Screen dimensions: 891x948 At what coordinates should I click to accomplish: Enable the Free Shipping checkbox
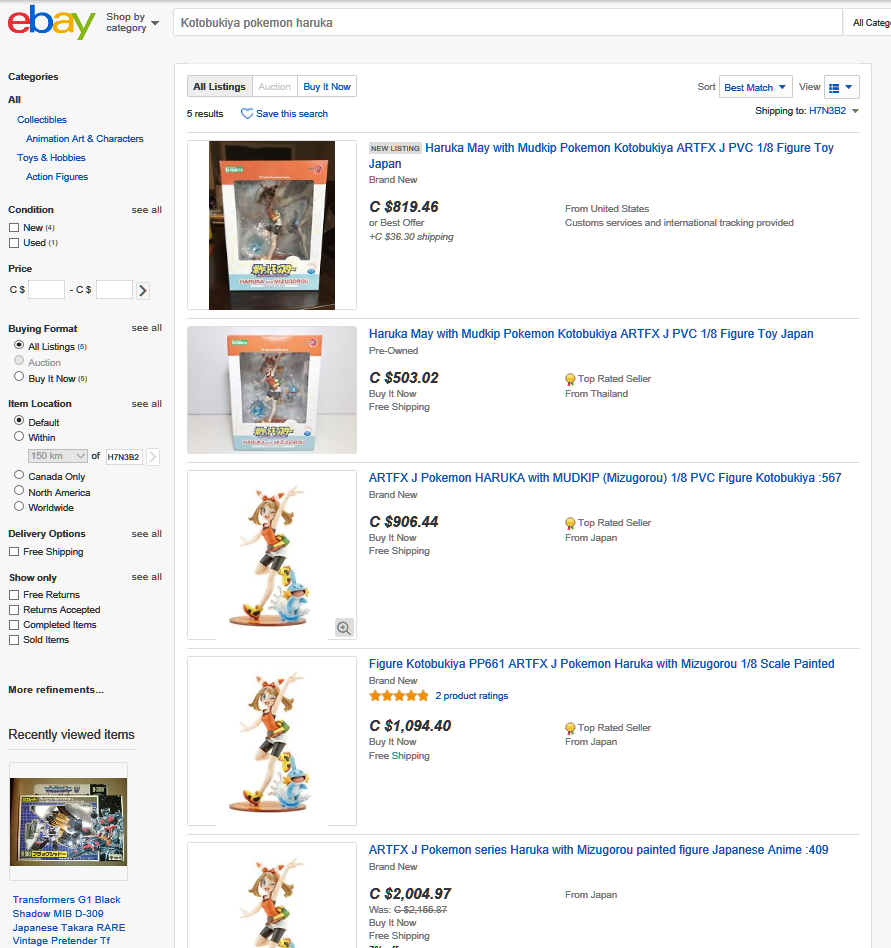tap(14, 552)
